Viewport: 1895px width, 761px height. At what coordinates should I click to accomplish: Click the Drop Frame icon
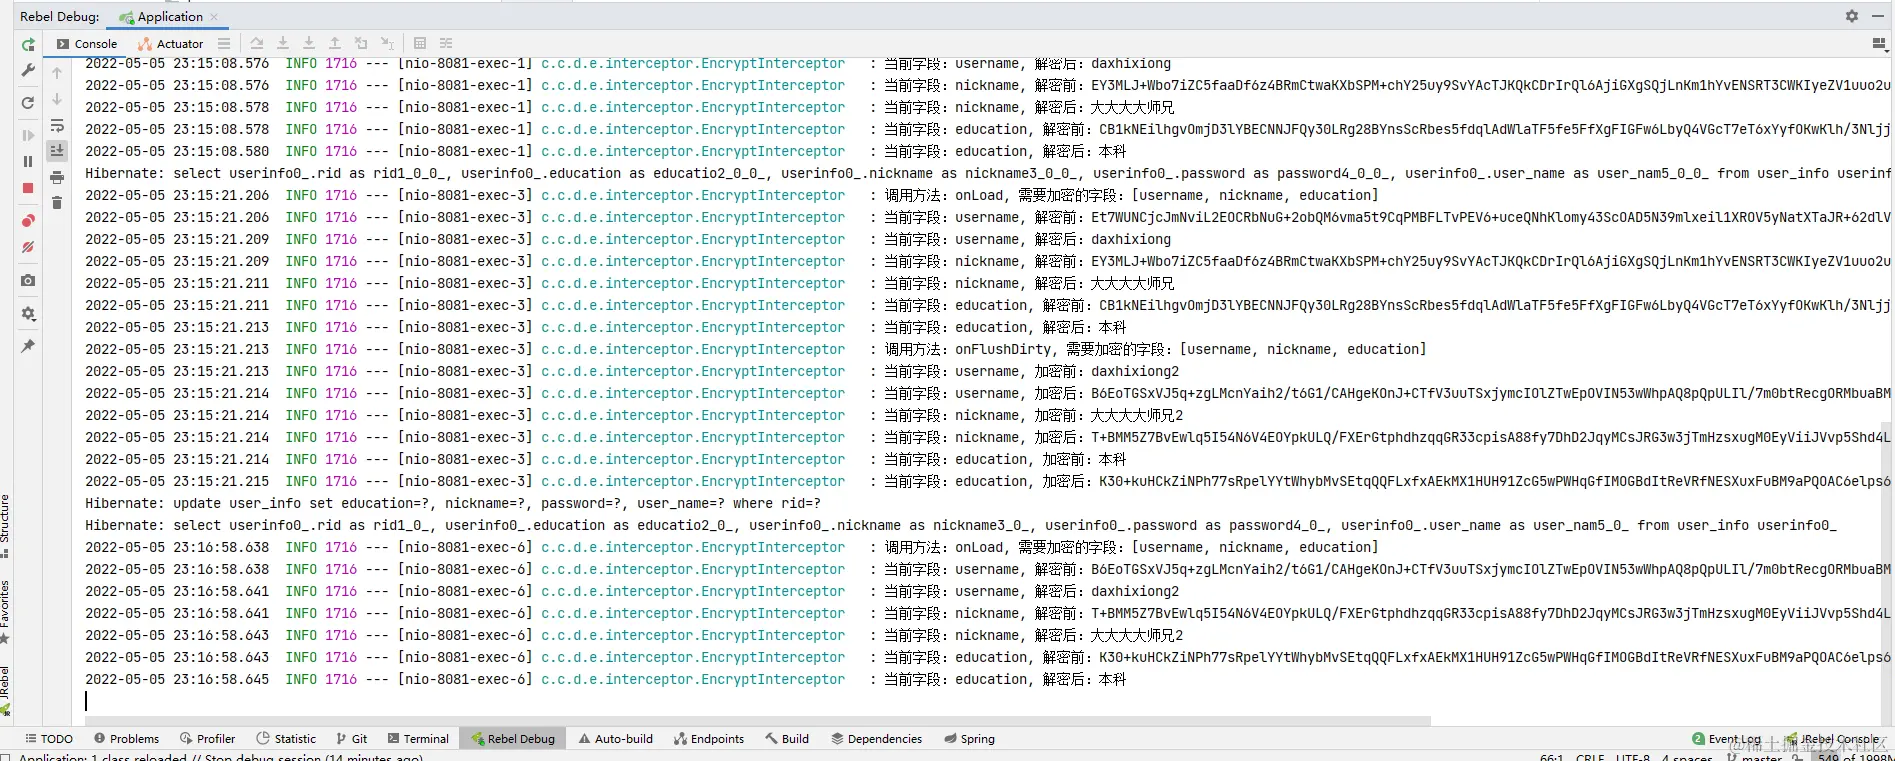(x=361, y=44)
